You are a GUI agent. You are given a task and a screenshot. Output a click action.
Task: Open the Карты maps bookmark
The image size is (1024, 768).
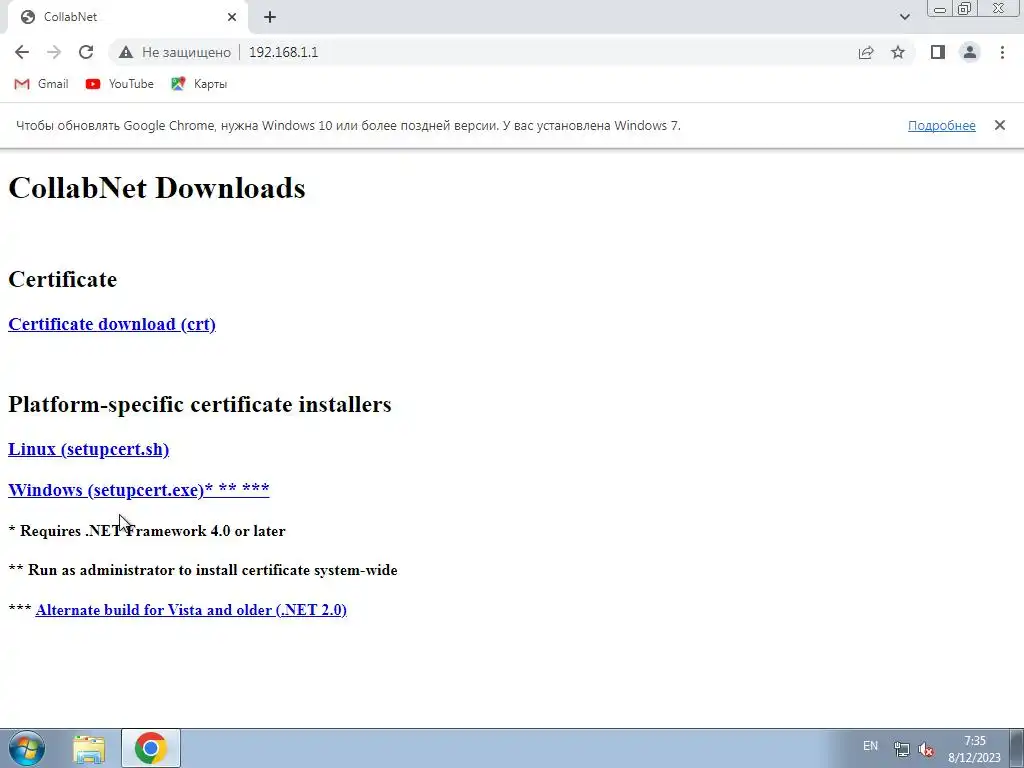coord(199,84)
